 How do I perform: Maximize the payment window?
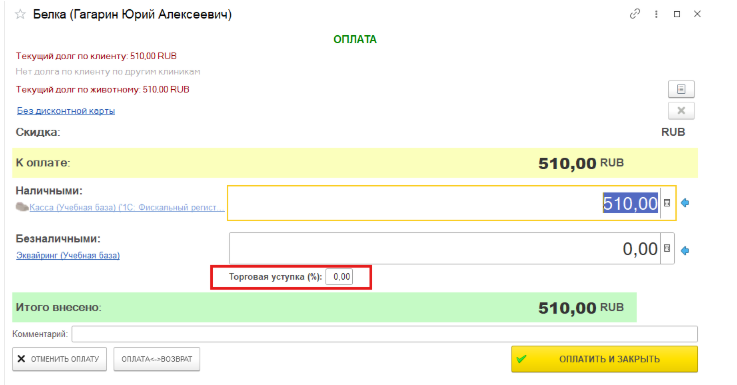pos(677,14)
